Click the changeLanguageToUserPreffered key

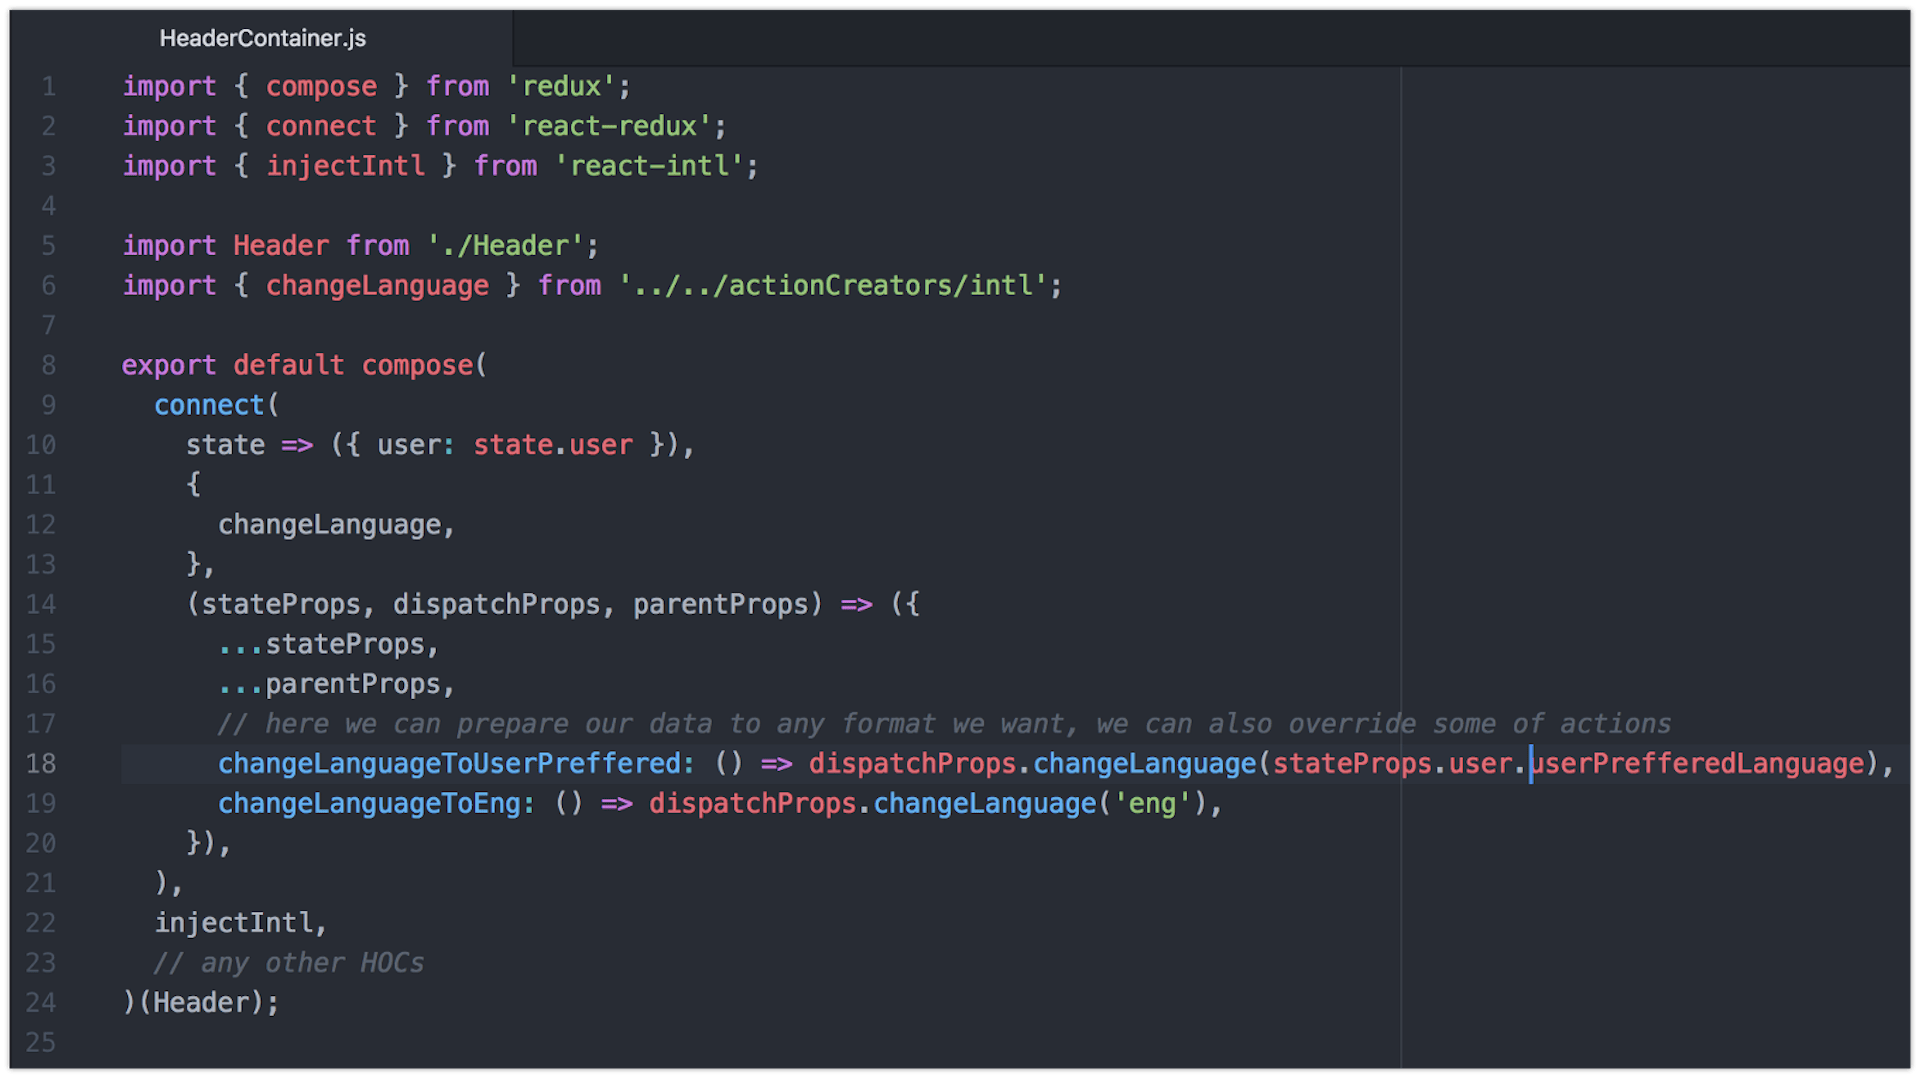coord(450,764)
